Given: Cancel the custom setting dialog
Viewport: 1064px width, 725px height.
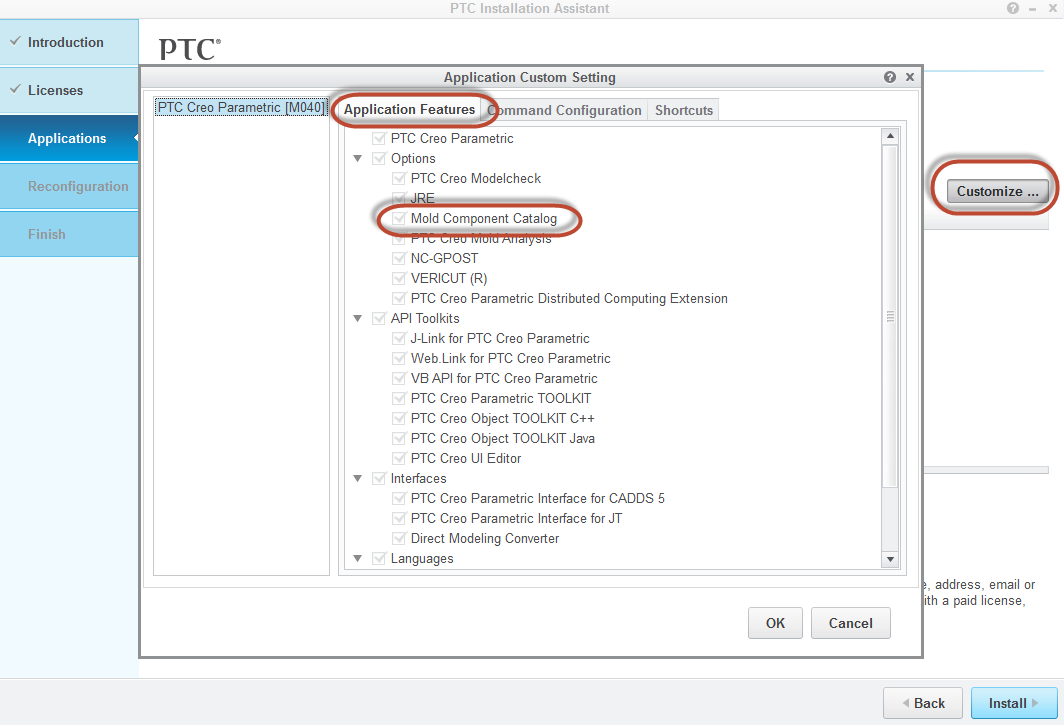Looking at the screenshot, I should (x=850, y=623).
